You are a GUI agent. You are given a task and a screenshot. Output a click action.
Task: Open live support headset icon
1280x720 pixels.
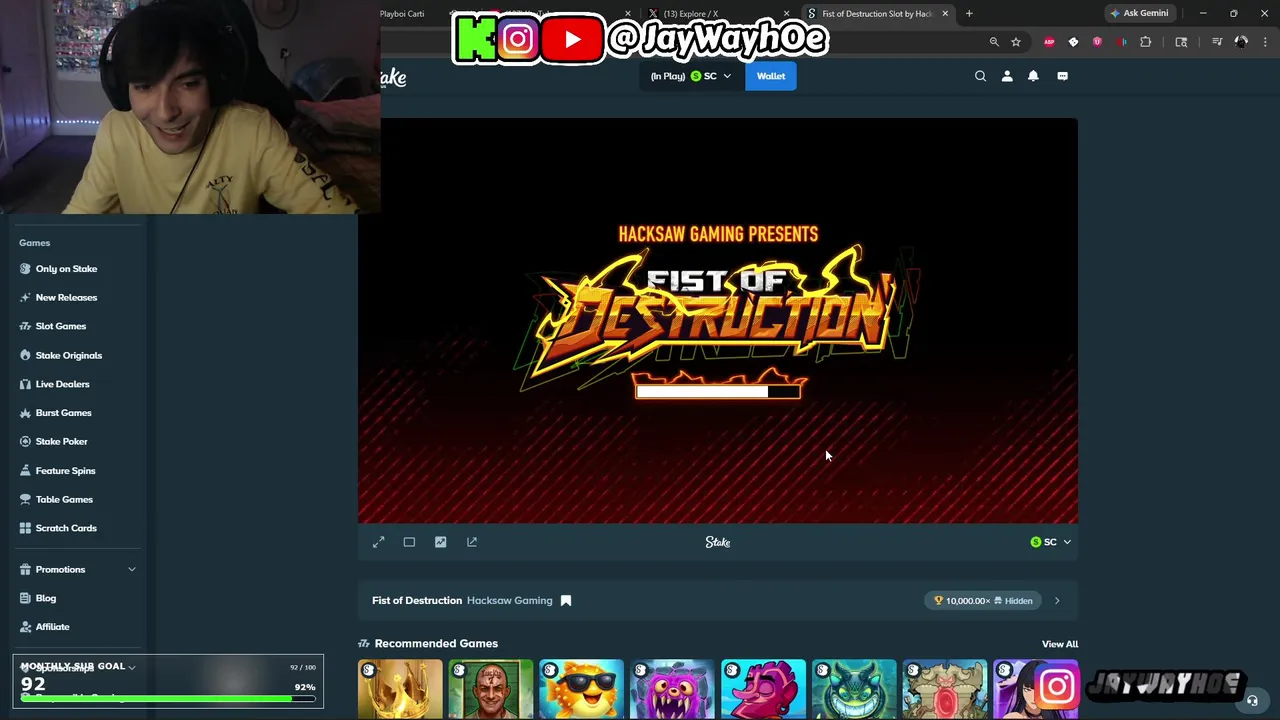(1252, 701)
